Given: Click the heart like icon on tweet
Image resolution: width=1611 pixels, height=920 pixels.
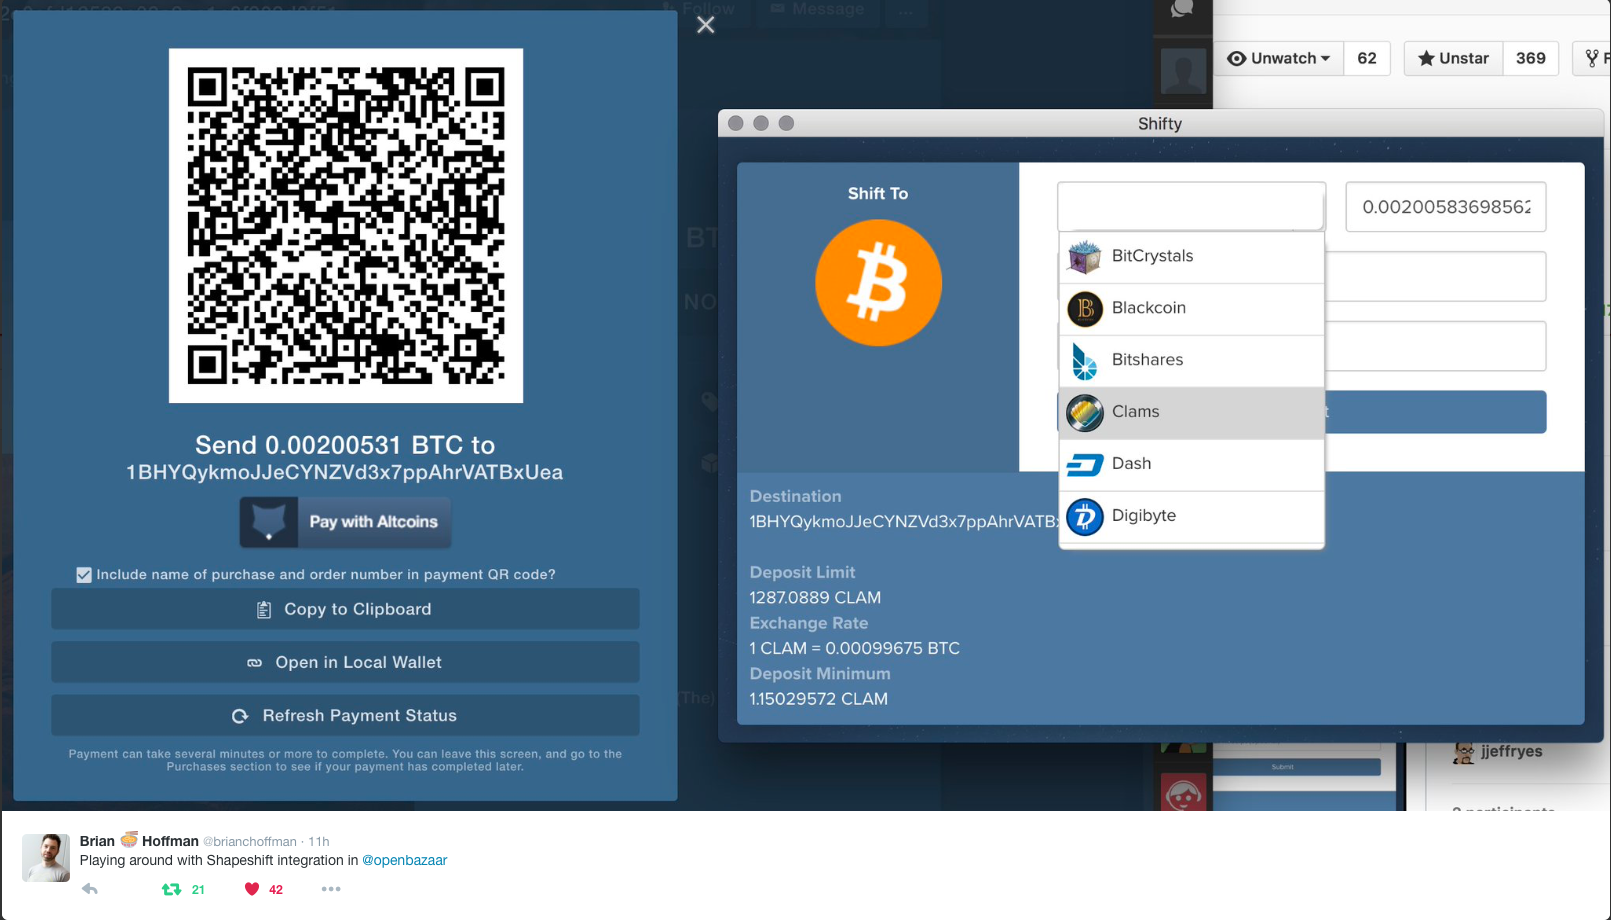Looking at the screenshot, I should [252, 889].
